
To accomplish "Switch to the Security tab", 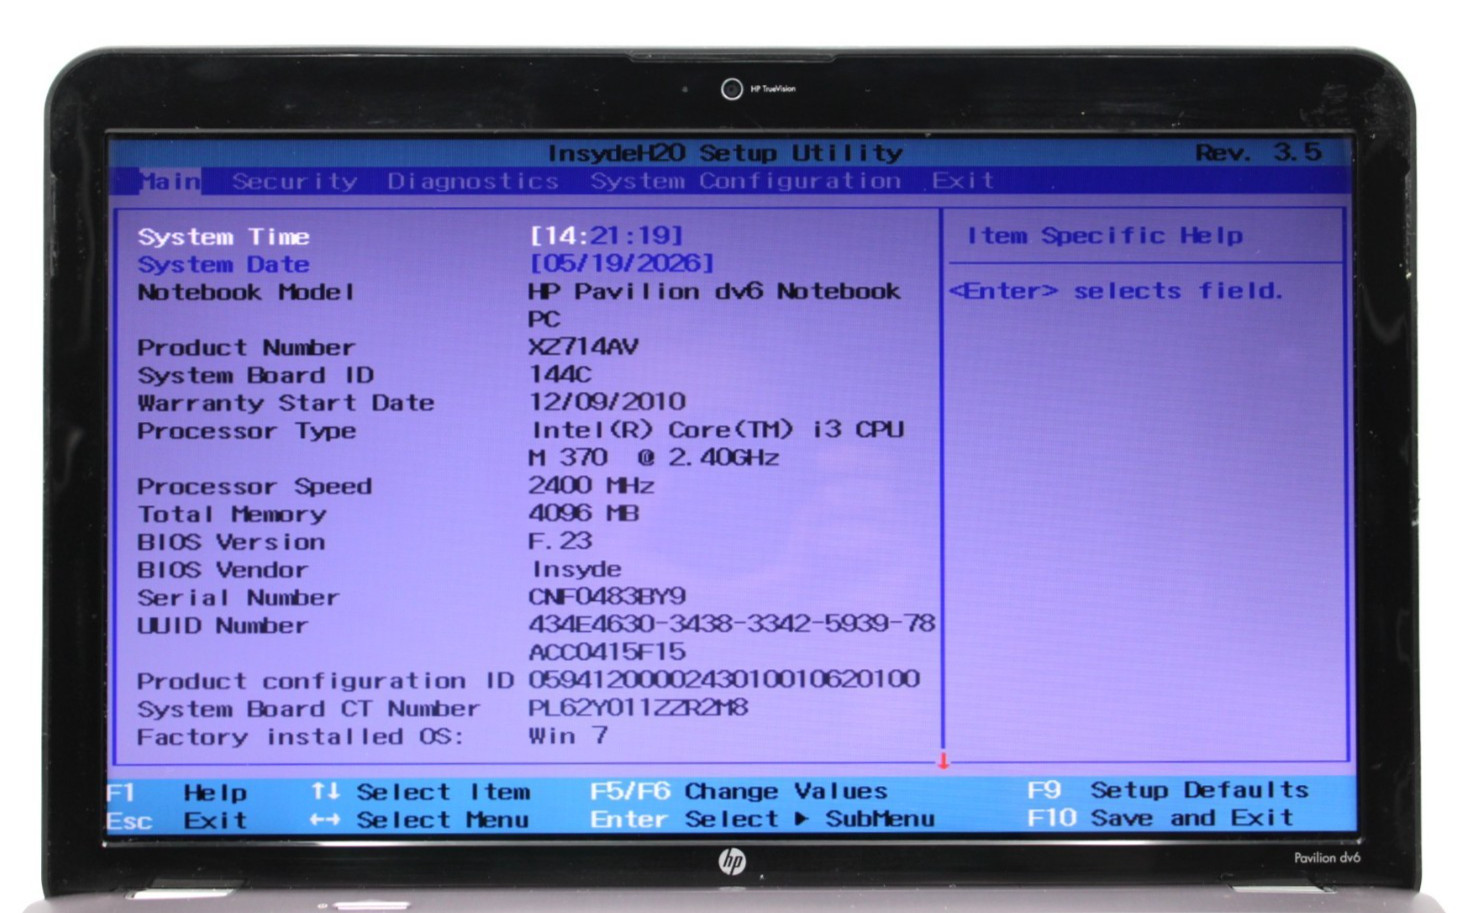I will click(x=295, y=181).
